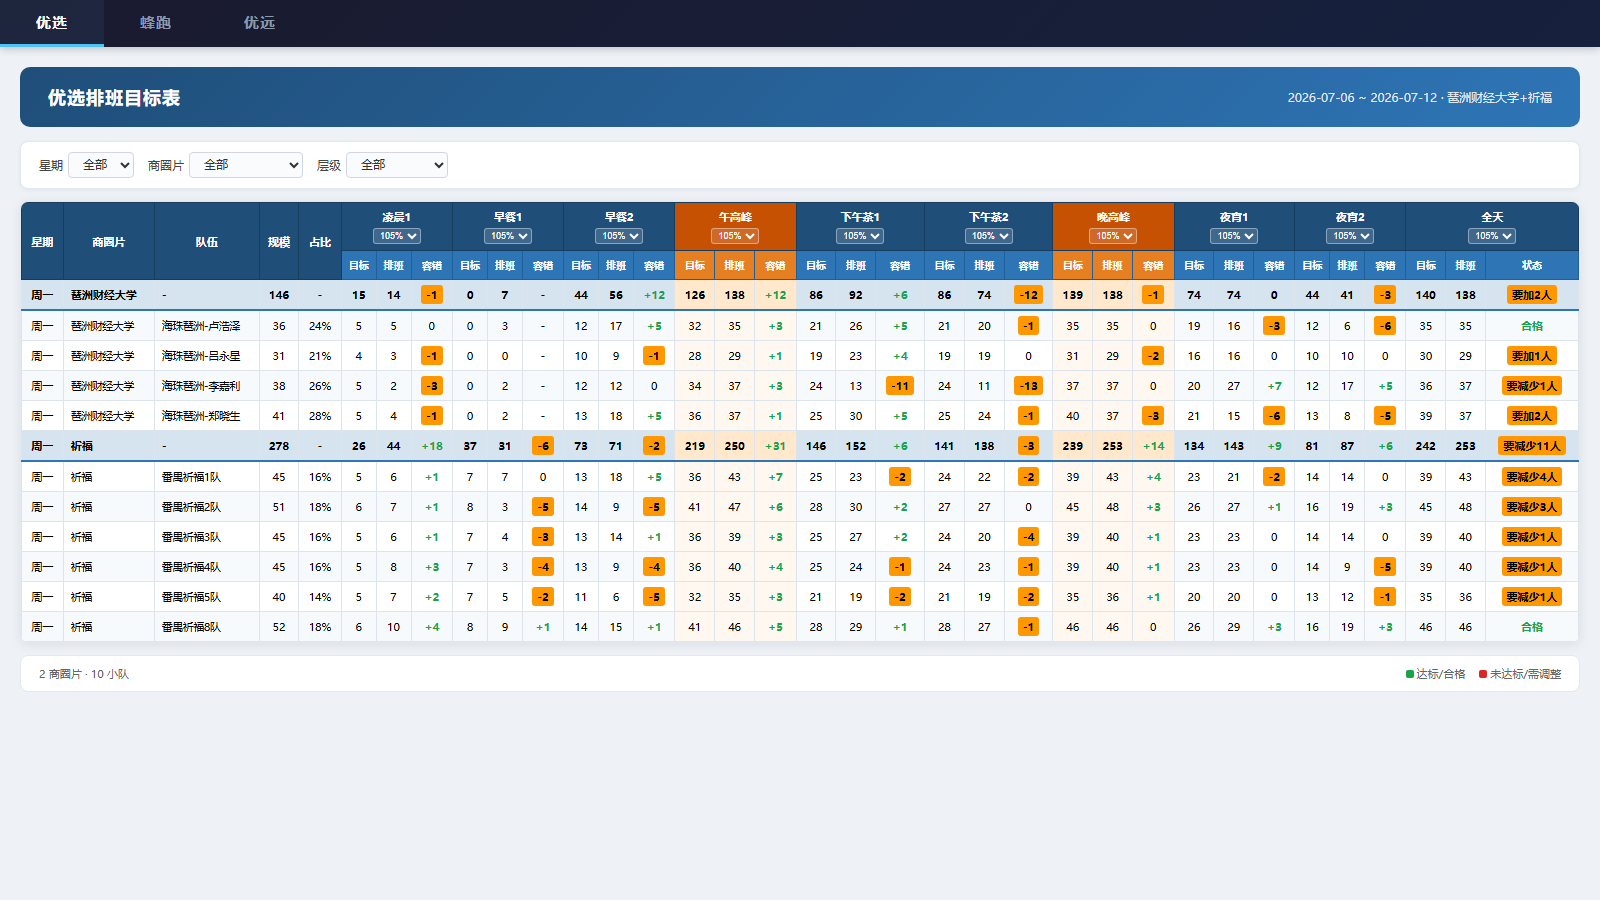Click the 要加1人 status for 海珠琶洲-吕永星
This screenshot has width=1600, height=900.
click(x=1532, y=356)
